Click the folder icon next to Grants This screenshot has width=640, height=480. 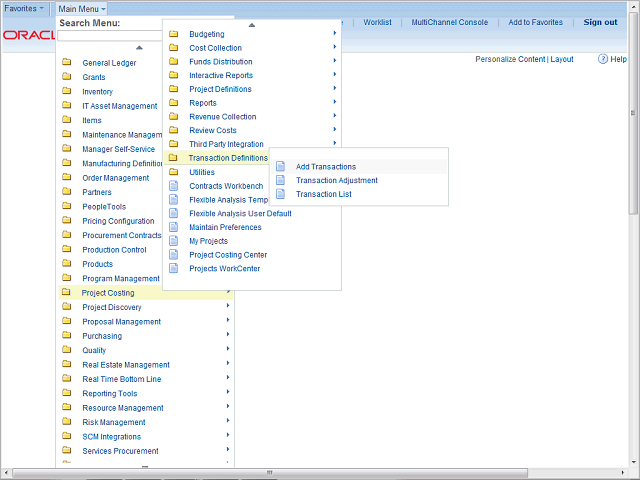pyautogui.click(x=67, y=76)
